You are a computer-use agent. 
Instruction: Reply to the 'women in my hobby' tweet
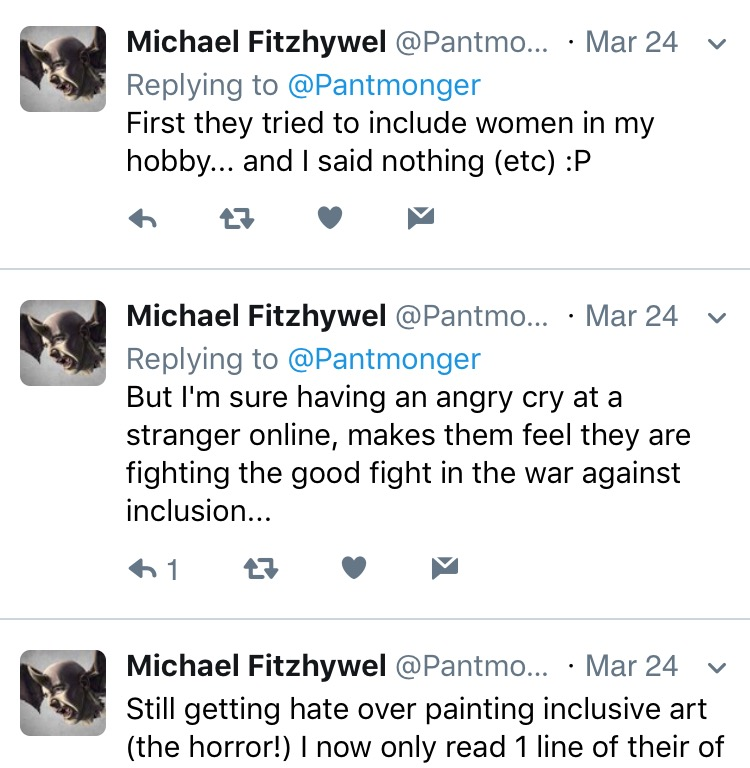144,219
